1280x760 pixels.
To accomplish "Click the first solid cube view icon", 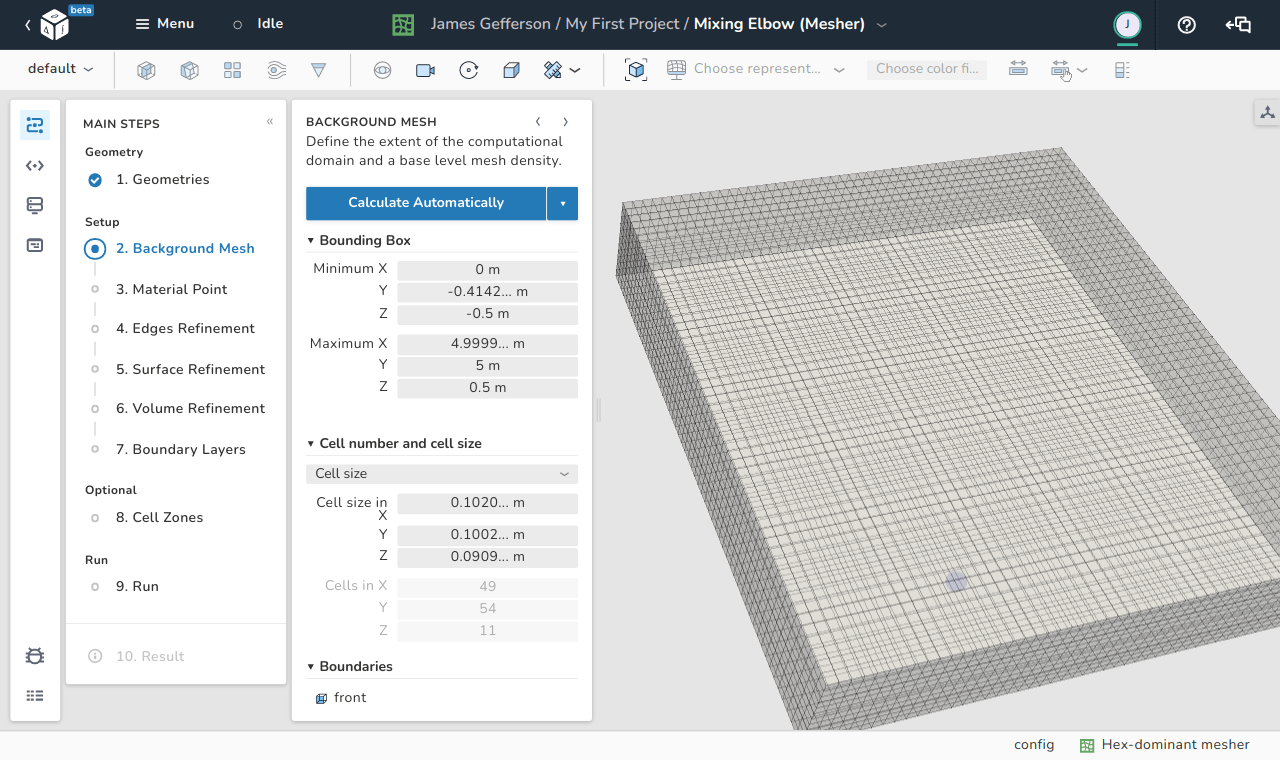I will tap(146, 70).
